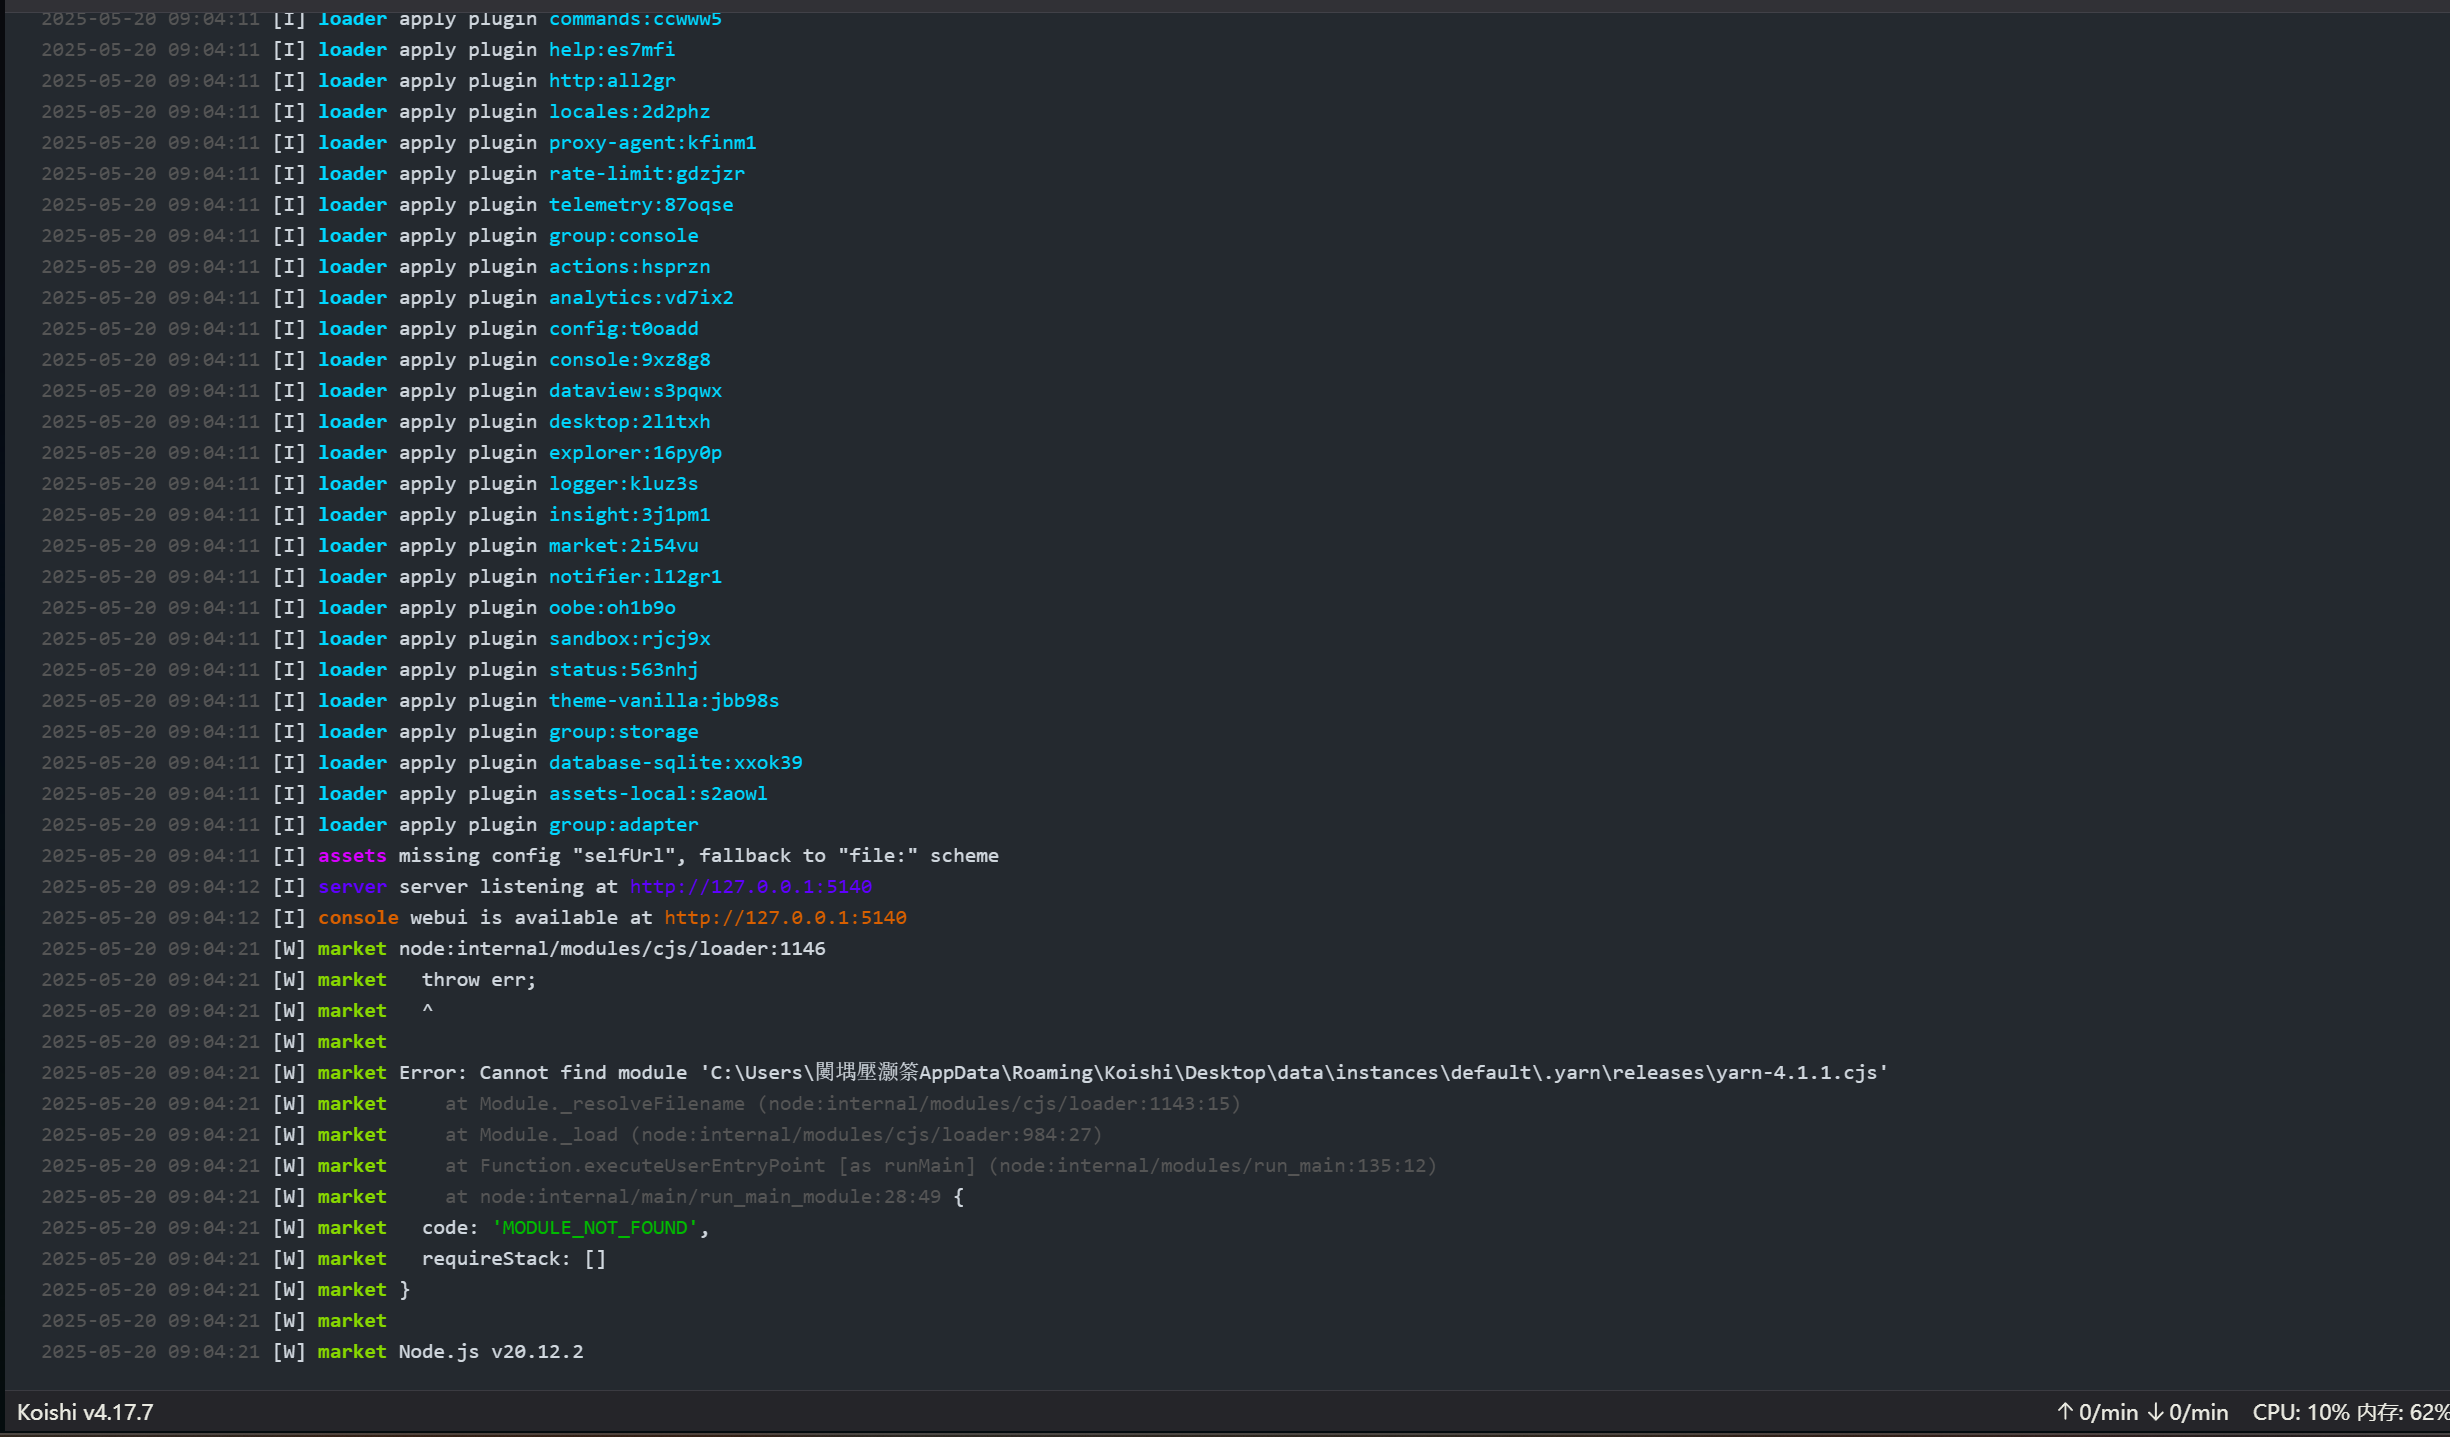Click config:t0oadd plugin name
Screen dimensions: 2450x1437
click(623, 328)
